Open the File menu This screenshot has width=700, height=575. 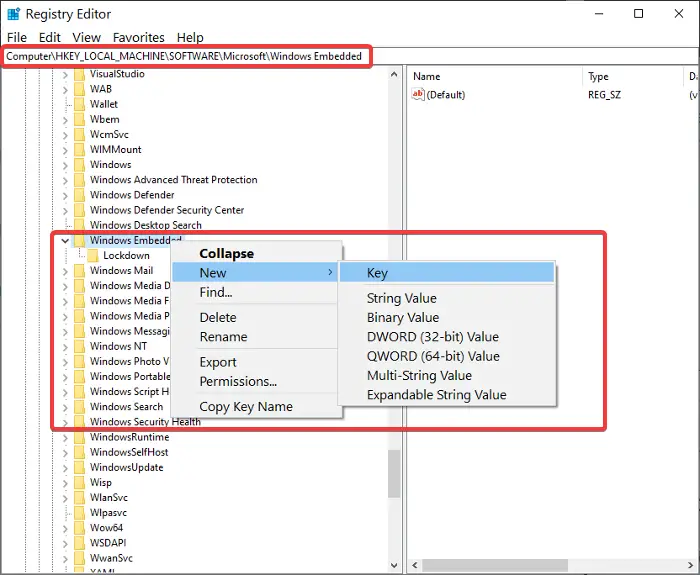click(x=17, y=38)
